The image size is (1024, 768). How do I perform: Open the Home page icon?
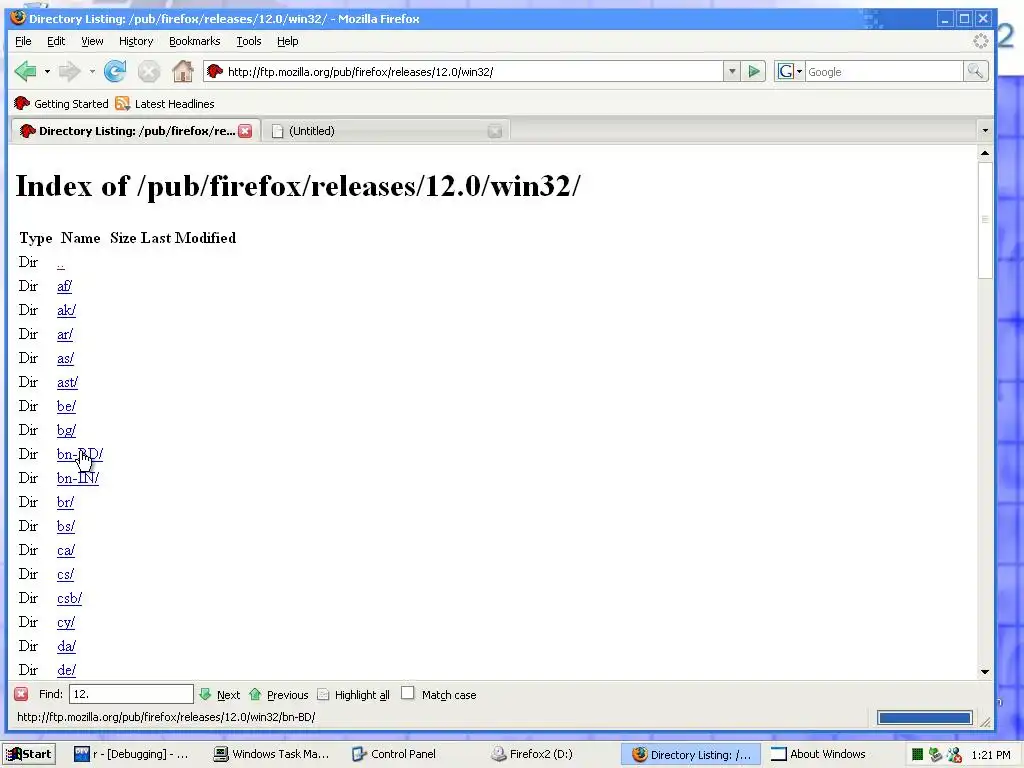pyautogui.click(x=183, y=71)
